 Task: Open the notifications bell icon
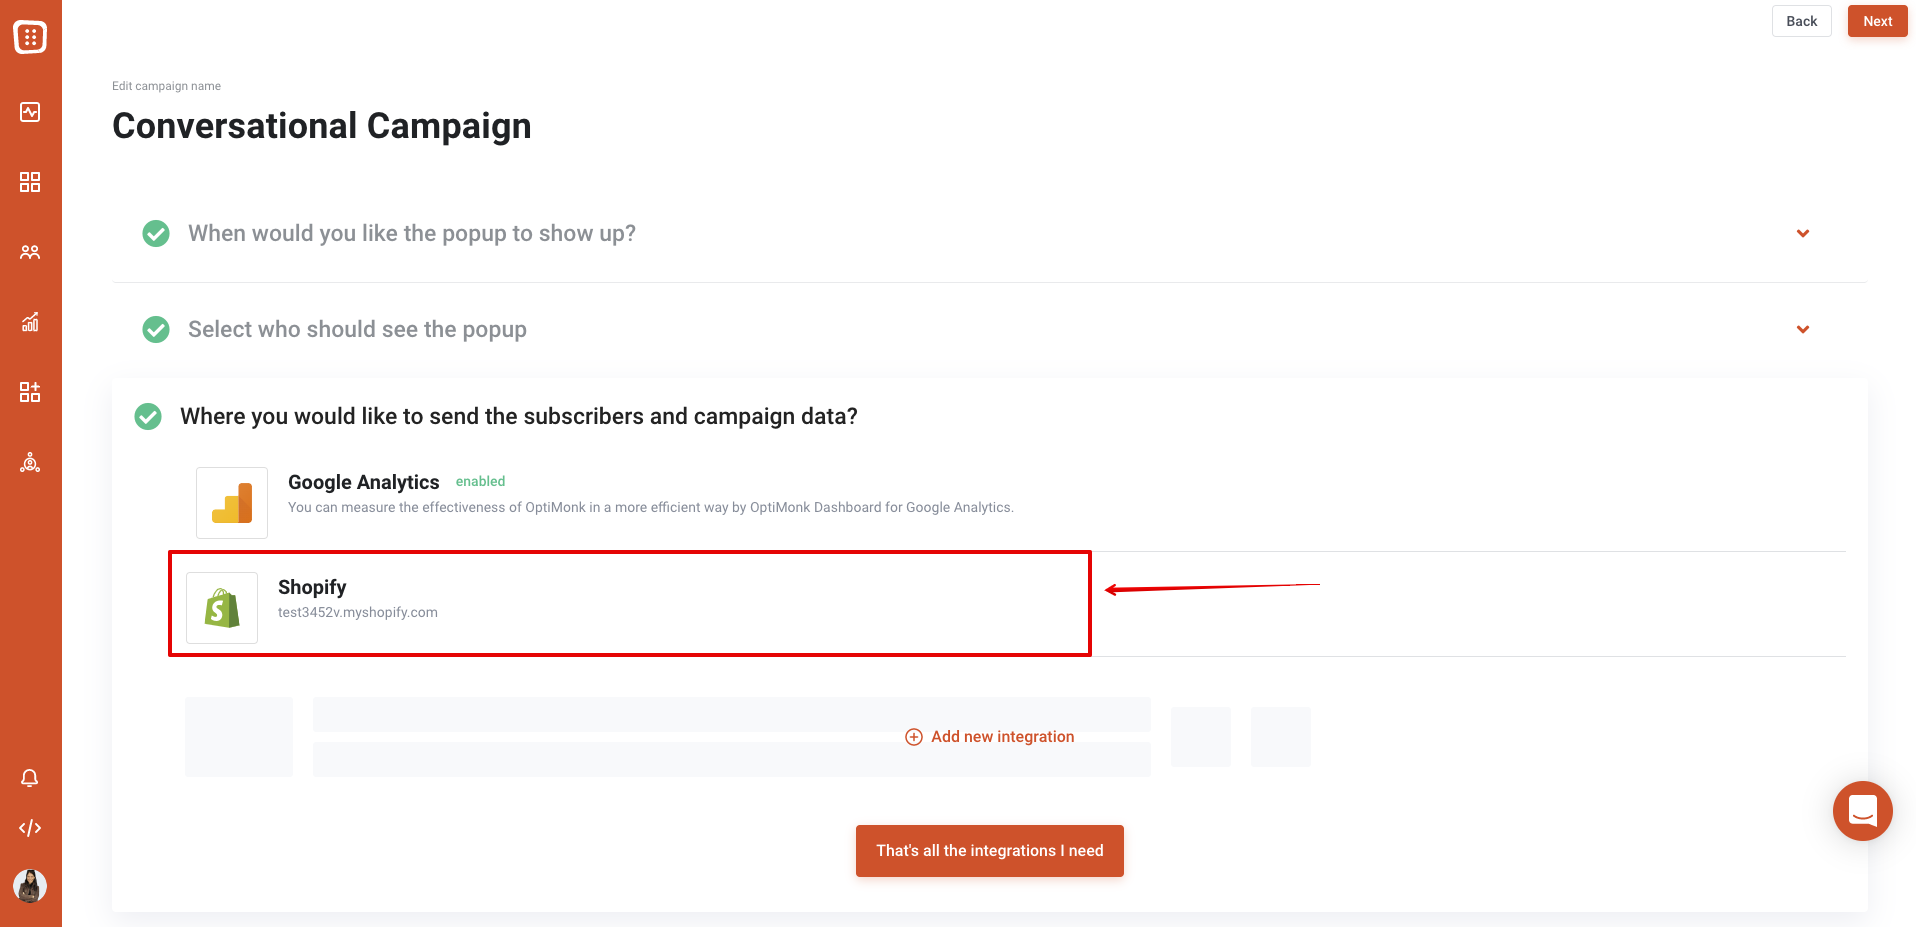pyautogui.click(x=30, y=778)
